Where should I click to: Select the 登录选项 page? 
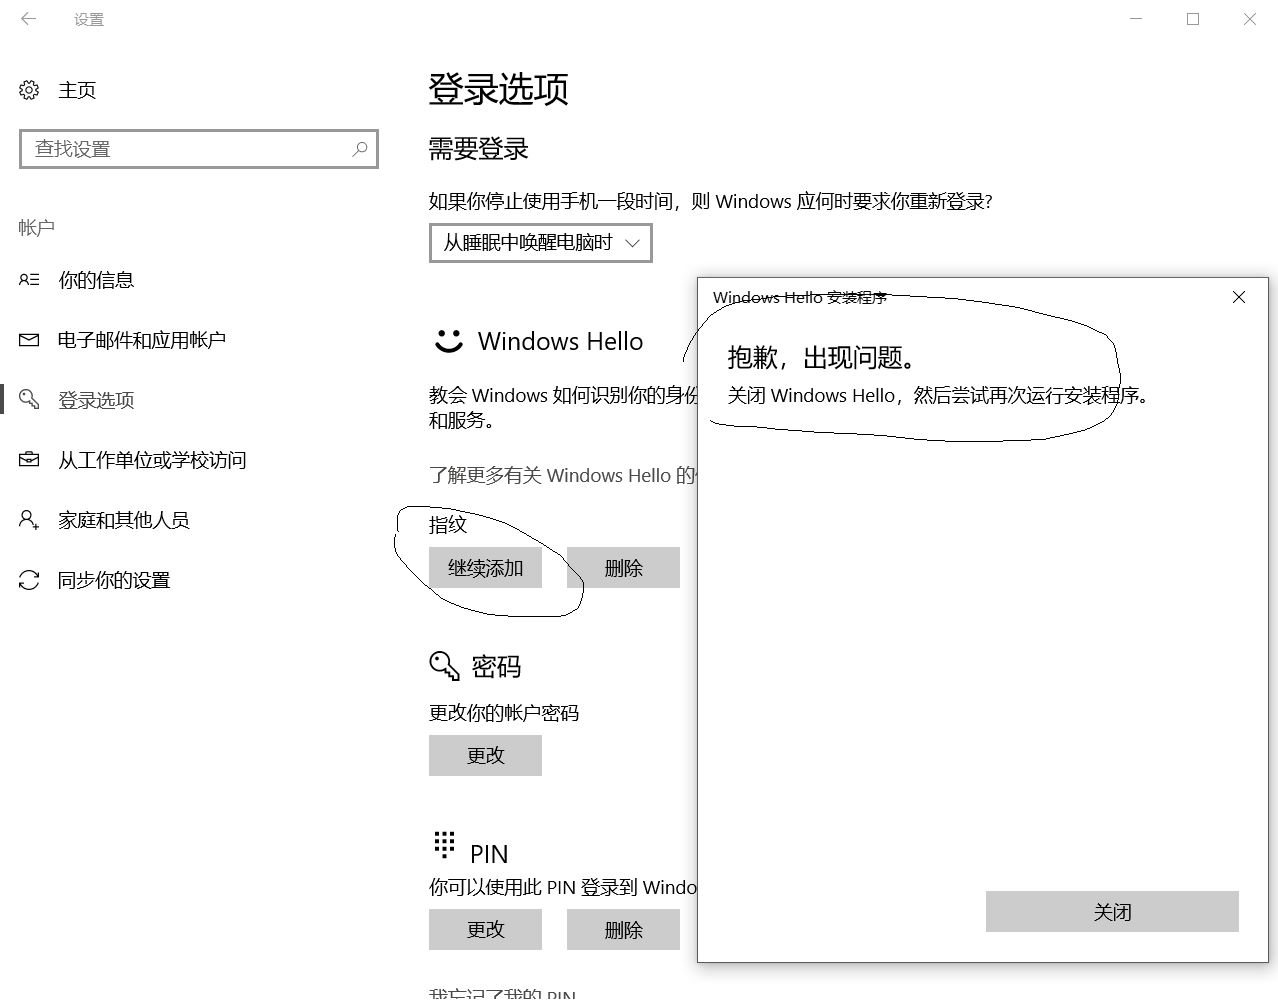point(96,400)
